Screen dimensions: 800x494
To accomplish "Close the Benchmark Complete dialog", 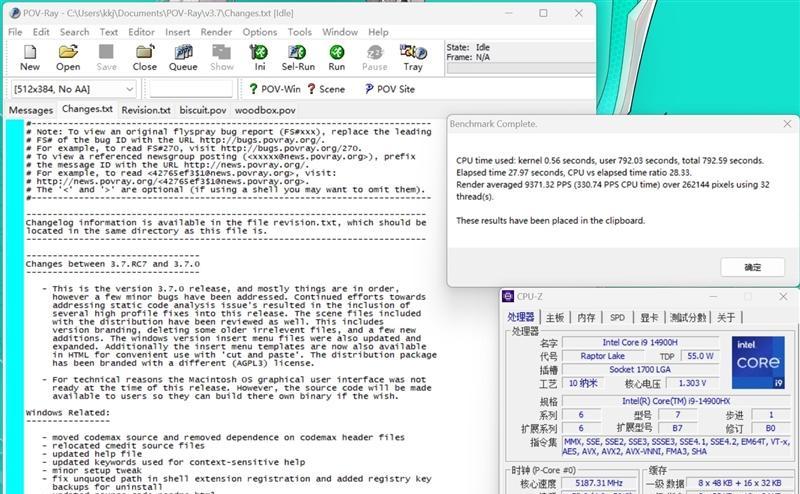I will click(x=787, y=124).
